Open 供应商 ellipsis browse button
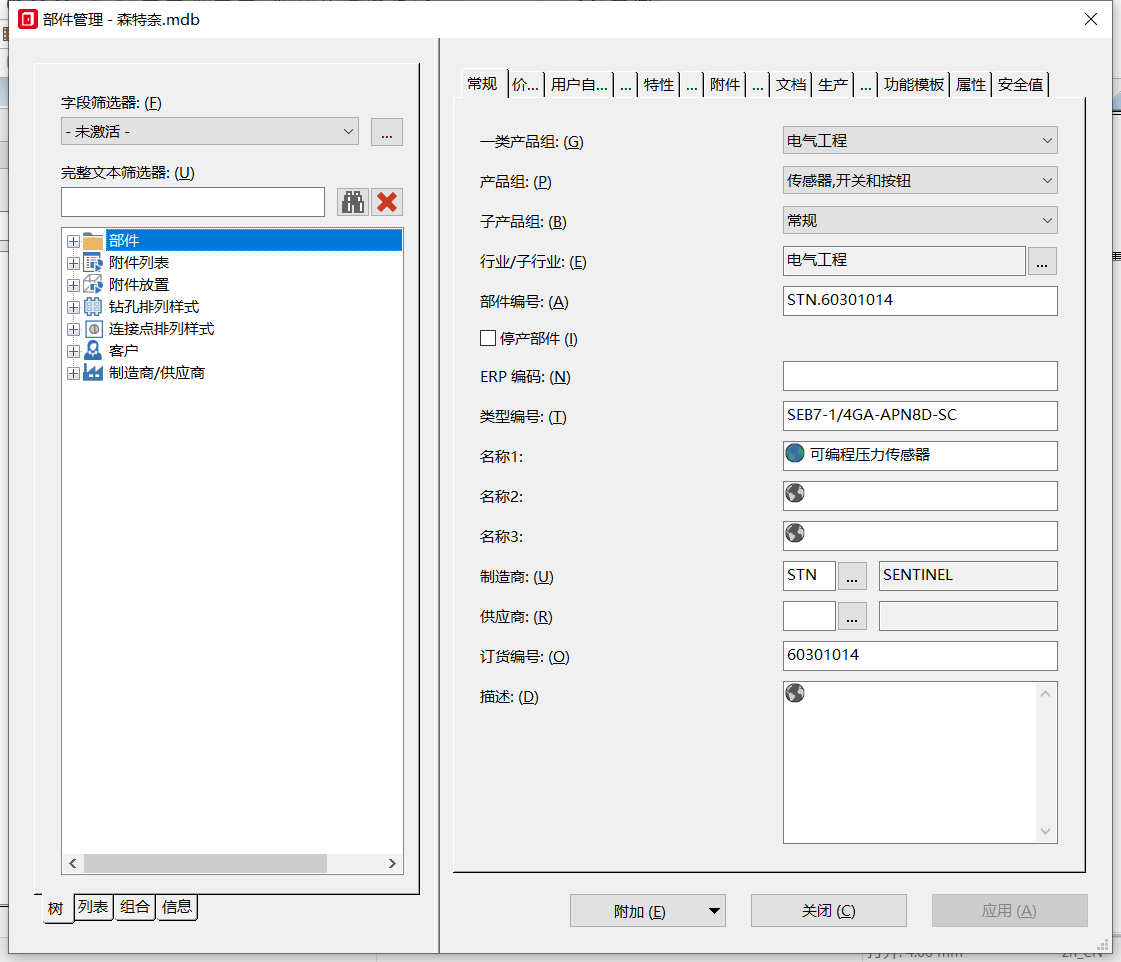The width and height of the screenshot is (1121, 962). [851, 616]
